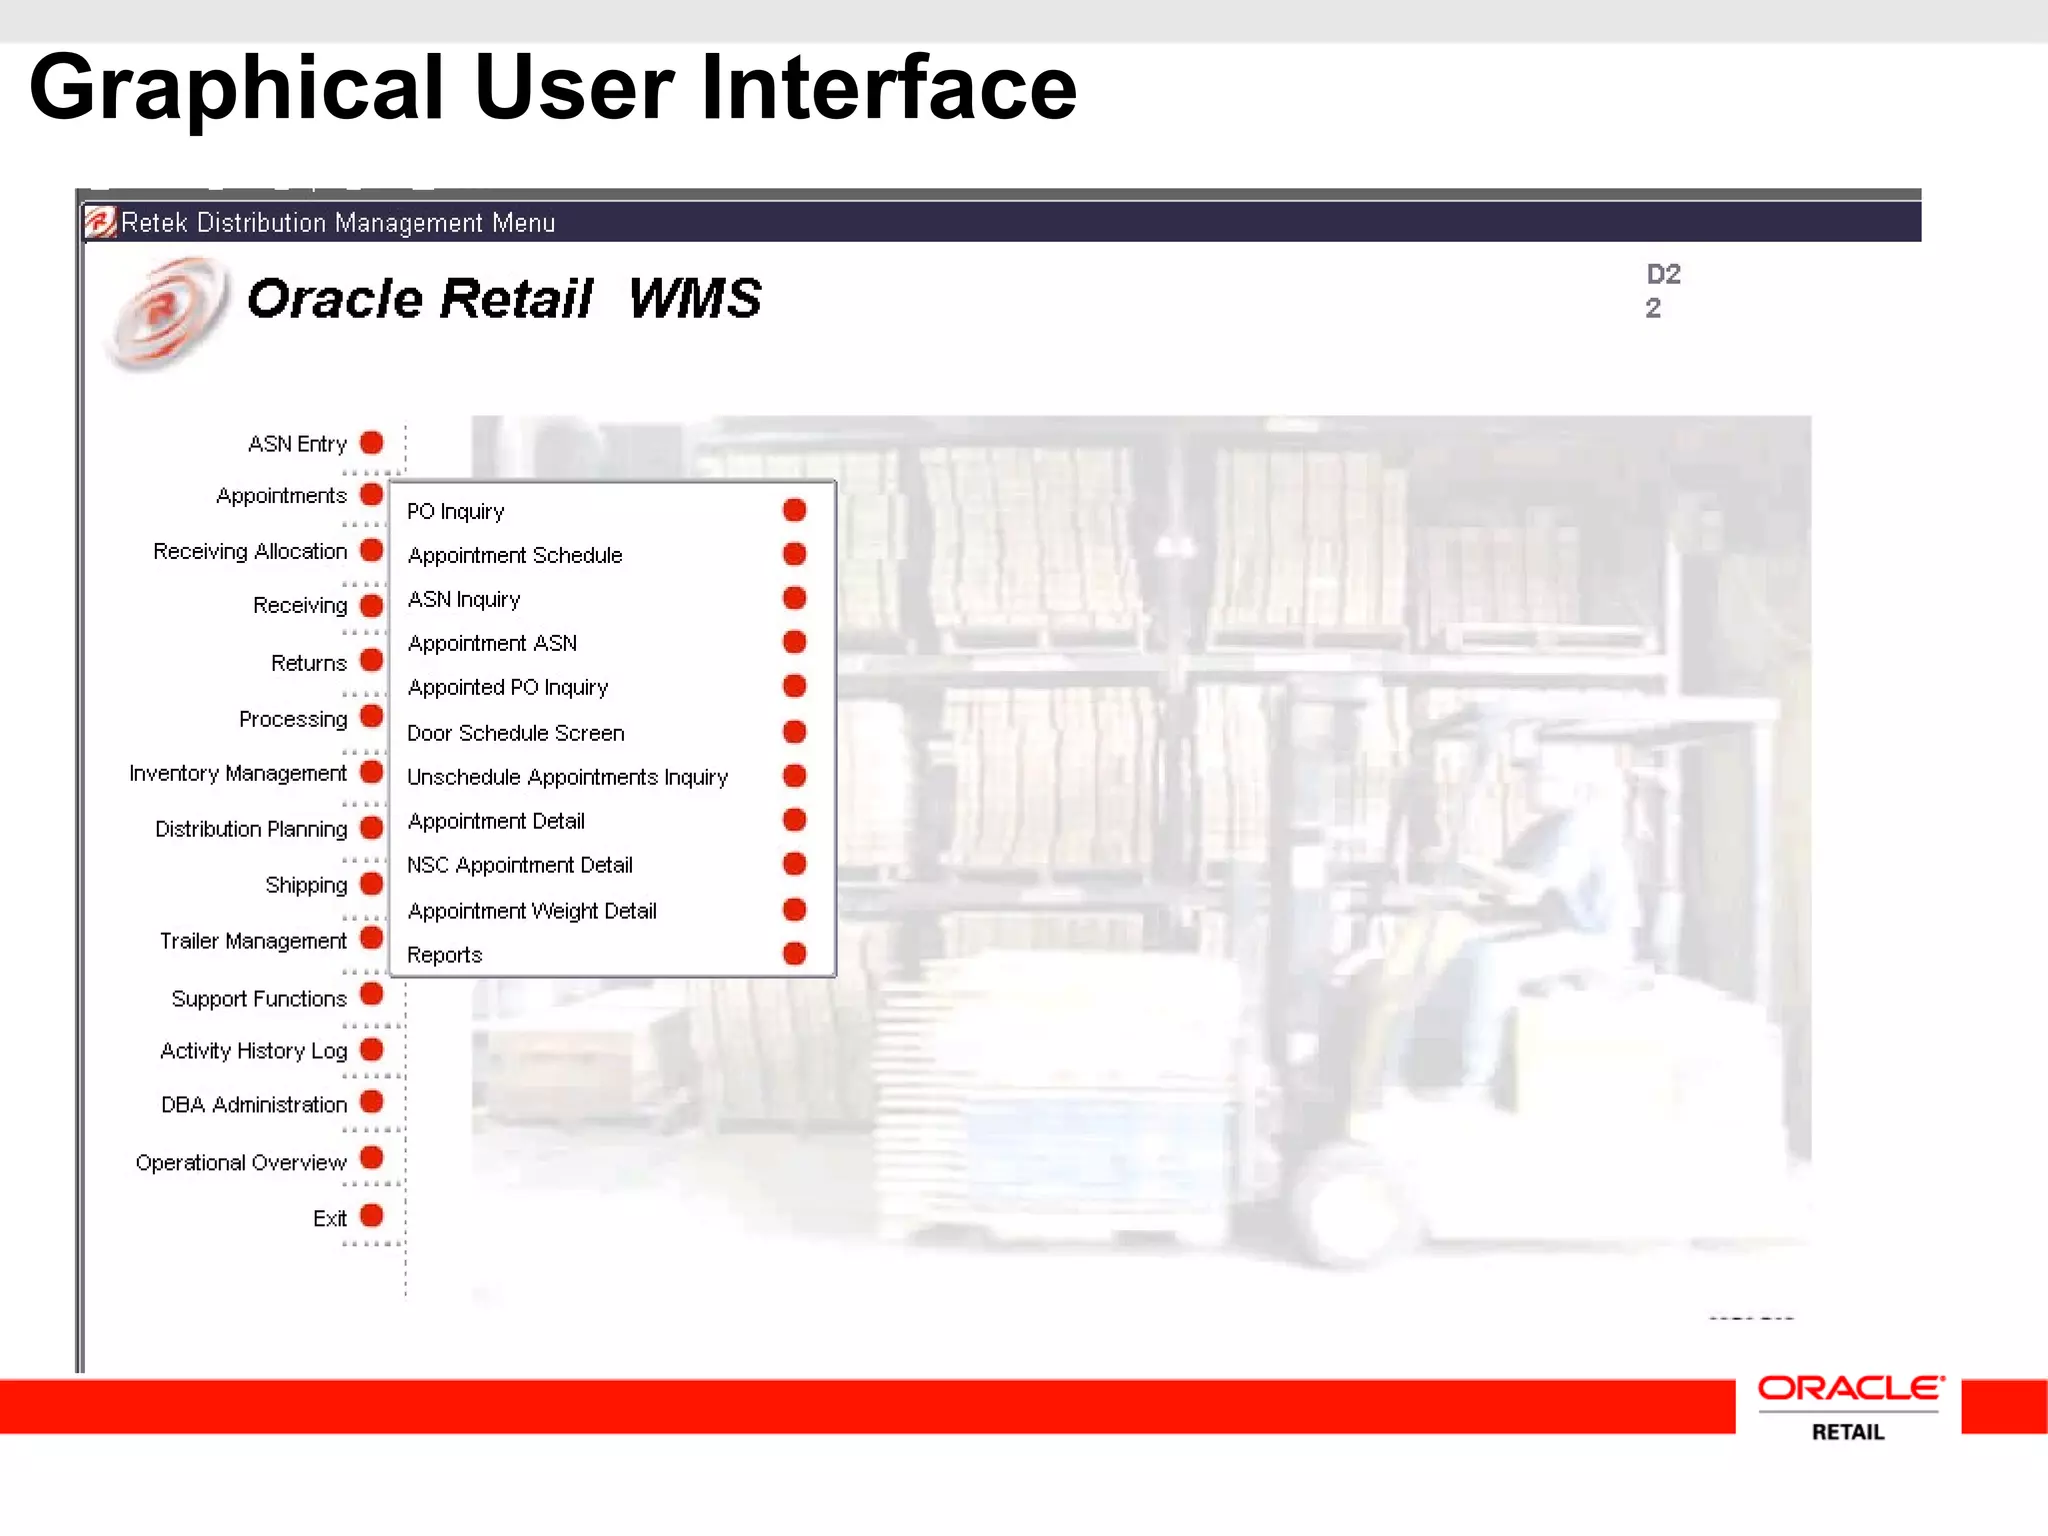The image size is (2048, 1536).
Task: Click the red dot next to Trailer Management
Action: (x=372, y=938)
